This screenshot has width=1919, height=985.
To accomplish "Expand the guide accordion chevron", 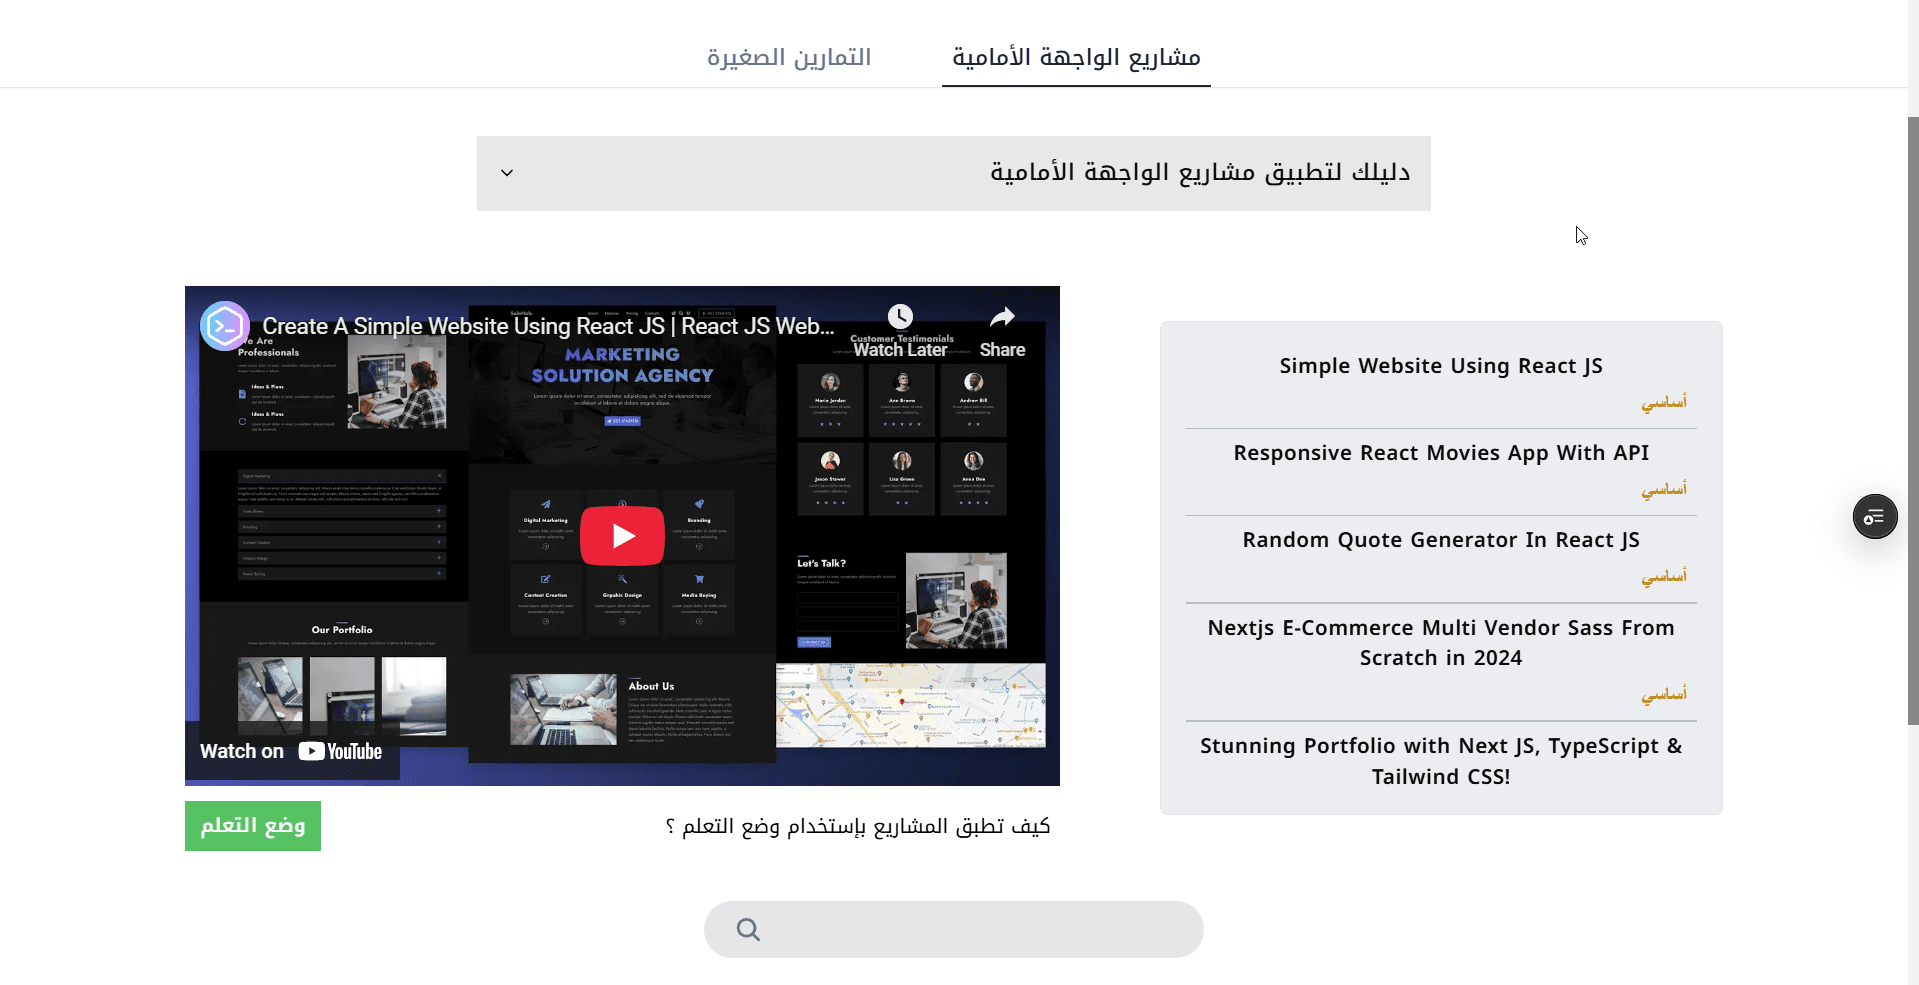I will pos(507,173).
